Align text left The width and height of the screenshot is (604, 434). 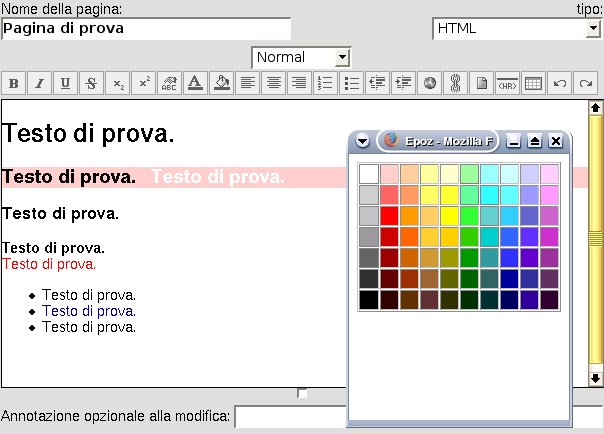(x=247, y=83)
